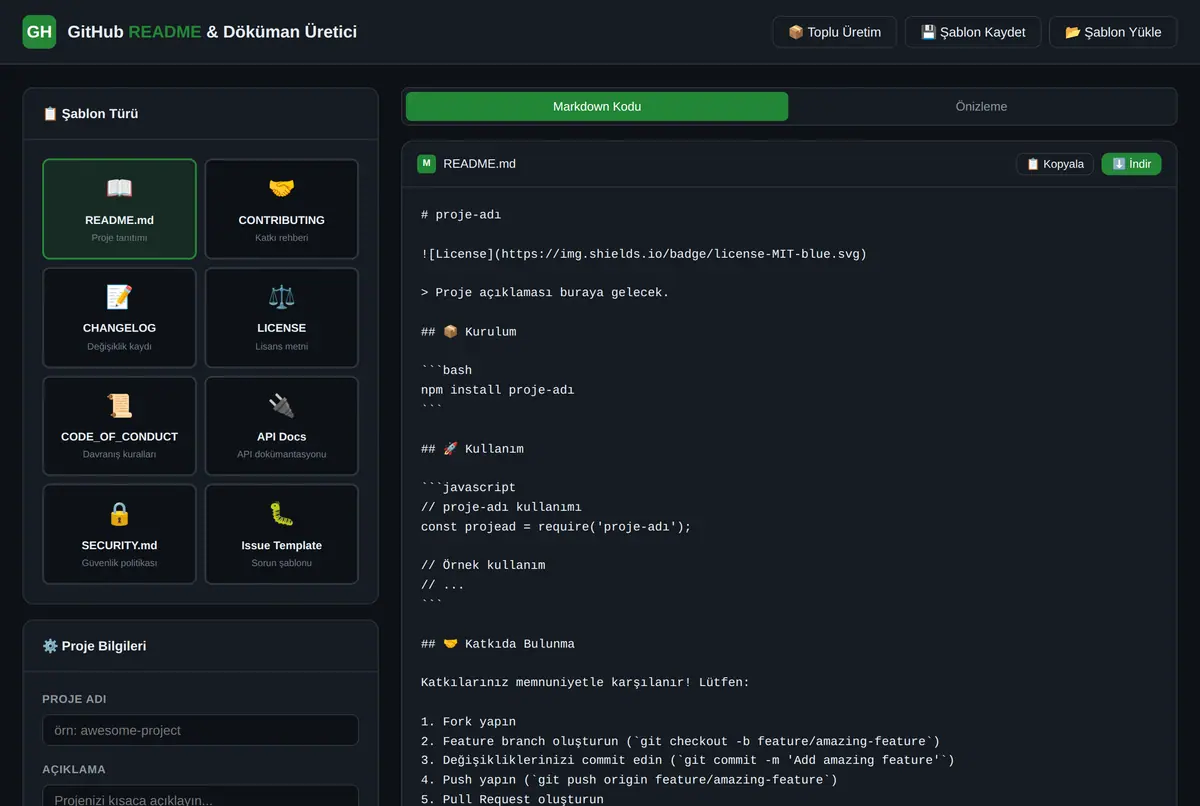Screen dimensions: 1200x806
Task: Click the '4. Push yapın' line
Action: (x=629, y=780)
